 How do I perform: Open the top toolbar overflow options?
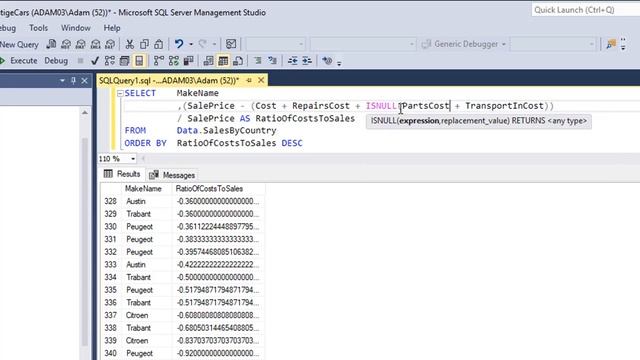tap(623, 44)
